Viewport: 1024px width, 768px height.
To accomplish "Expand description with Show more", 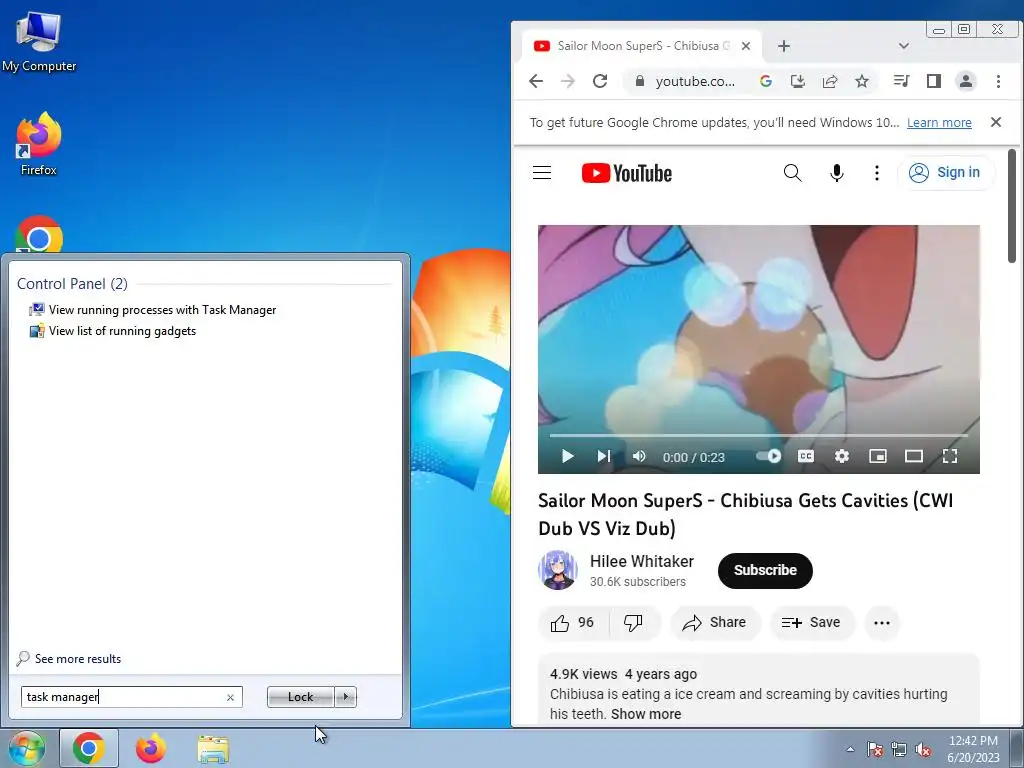I will point(646,714).
